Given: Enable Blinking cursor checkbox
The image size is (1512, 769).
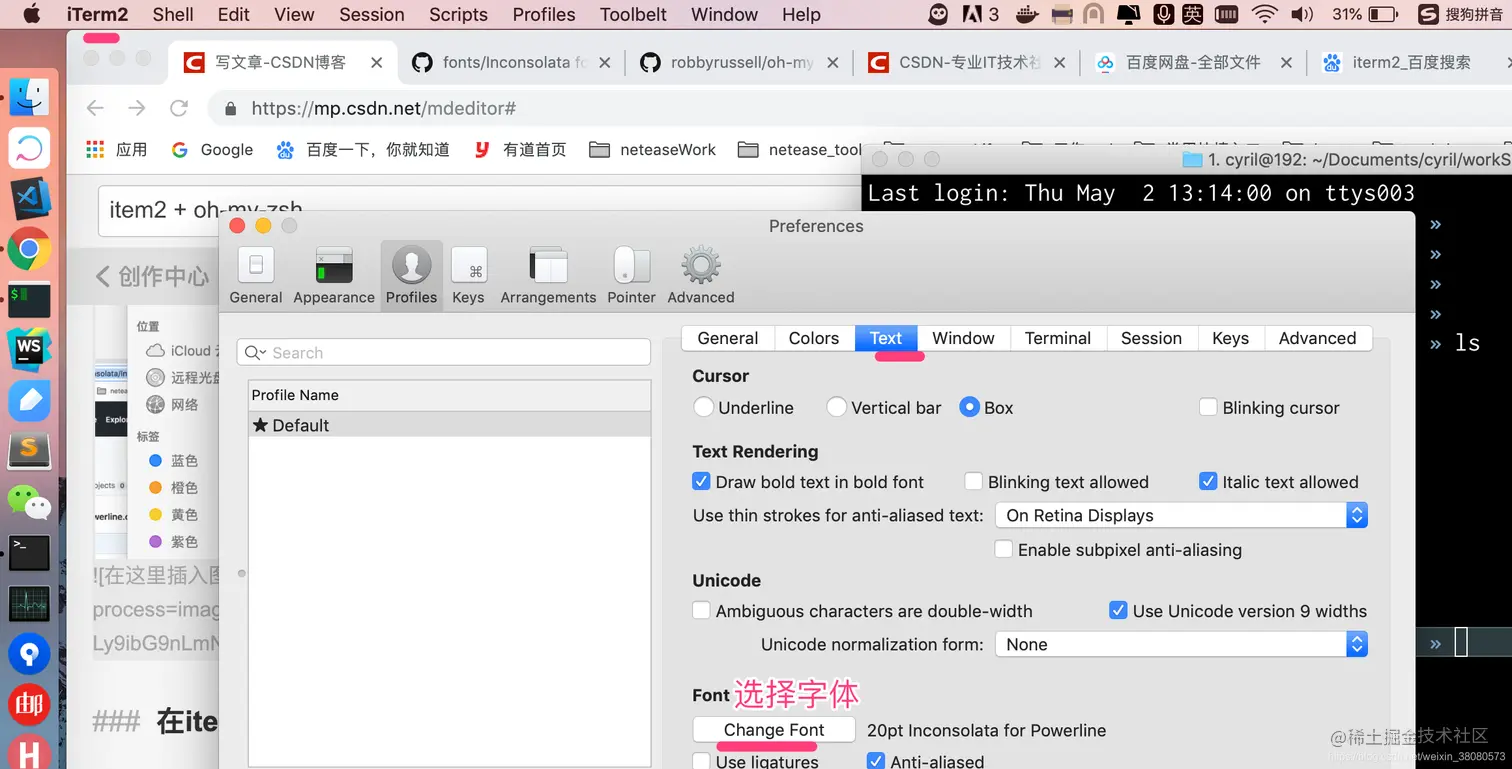Looking at the screenshot, I should tap(1209, 407).
